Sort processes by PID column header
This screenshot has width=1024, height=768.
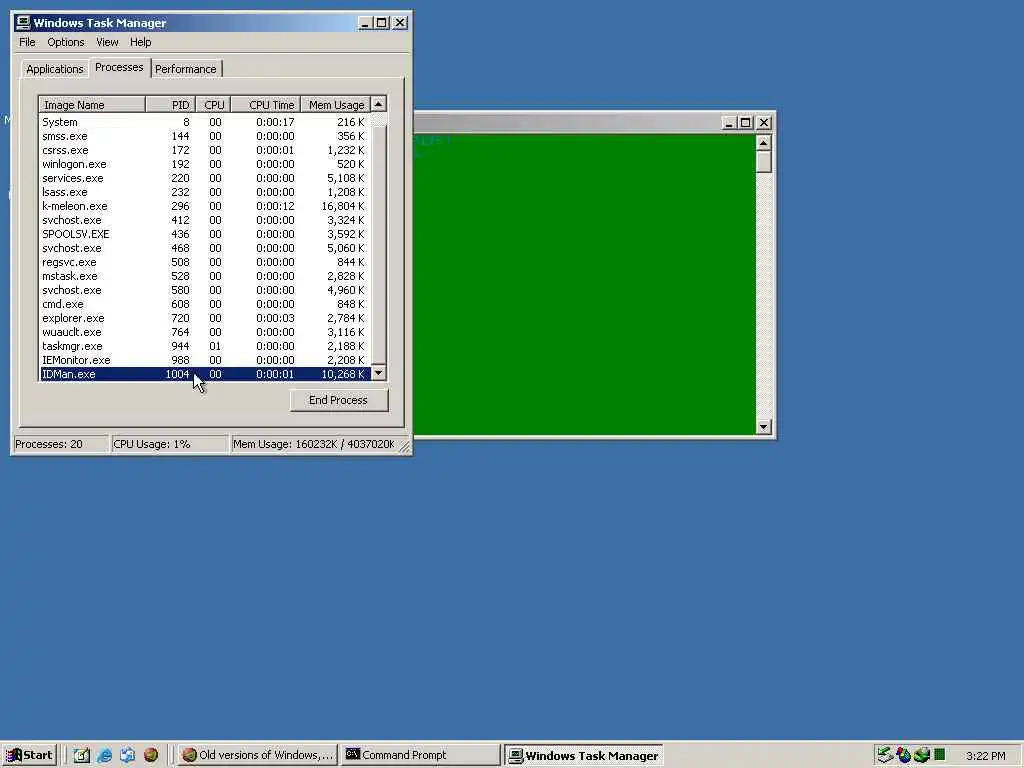(170, 104)
